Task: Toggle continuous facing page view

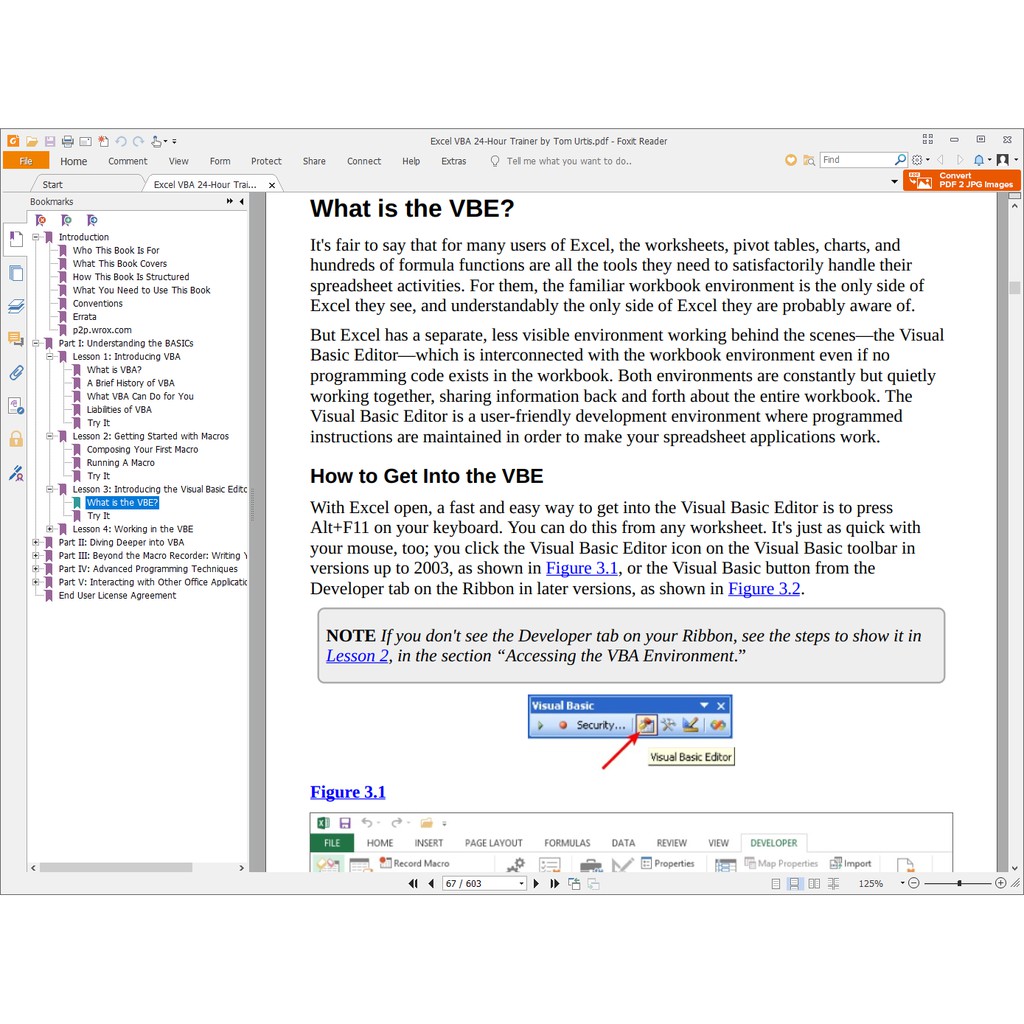Action: (832, 884)
